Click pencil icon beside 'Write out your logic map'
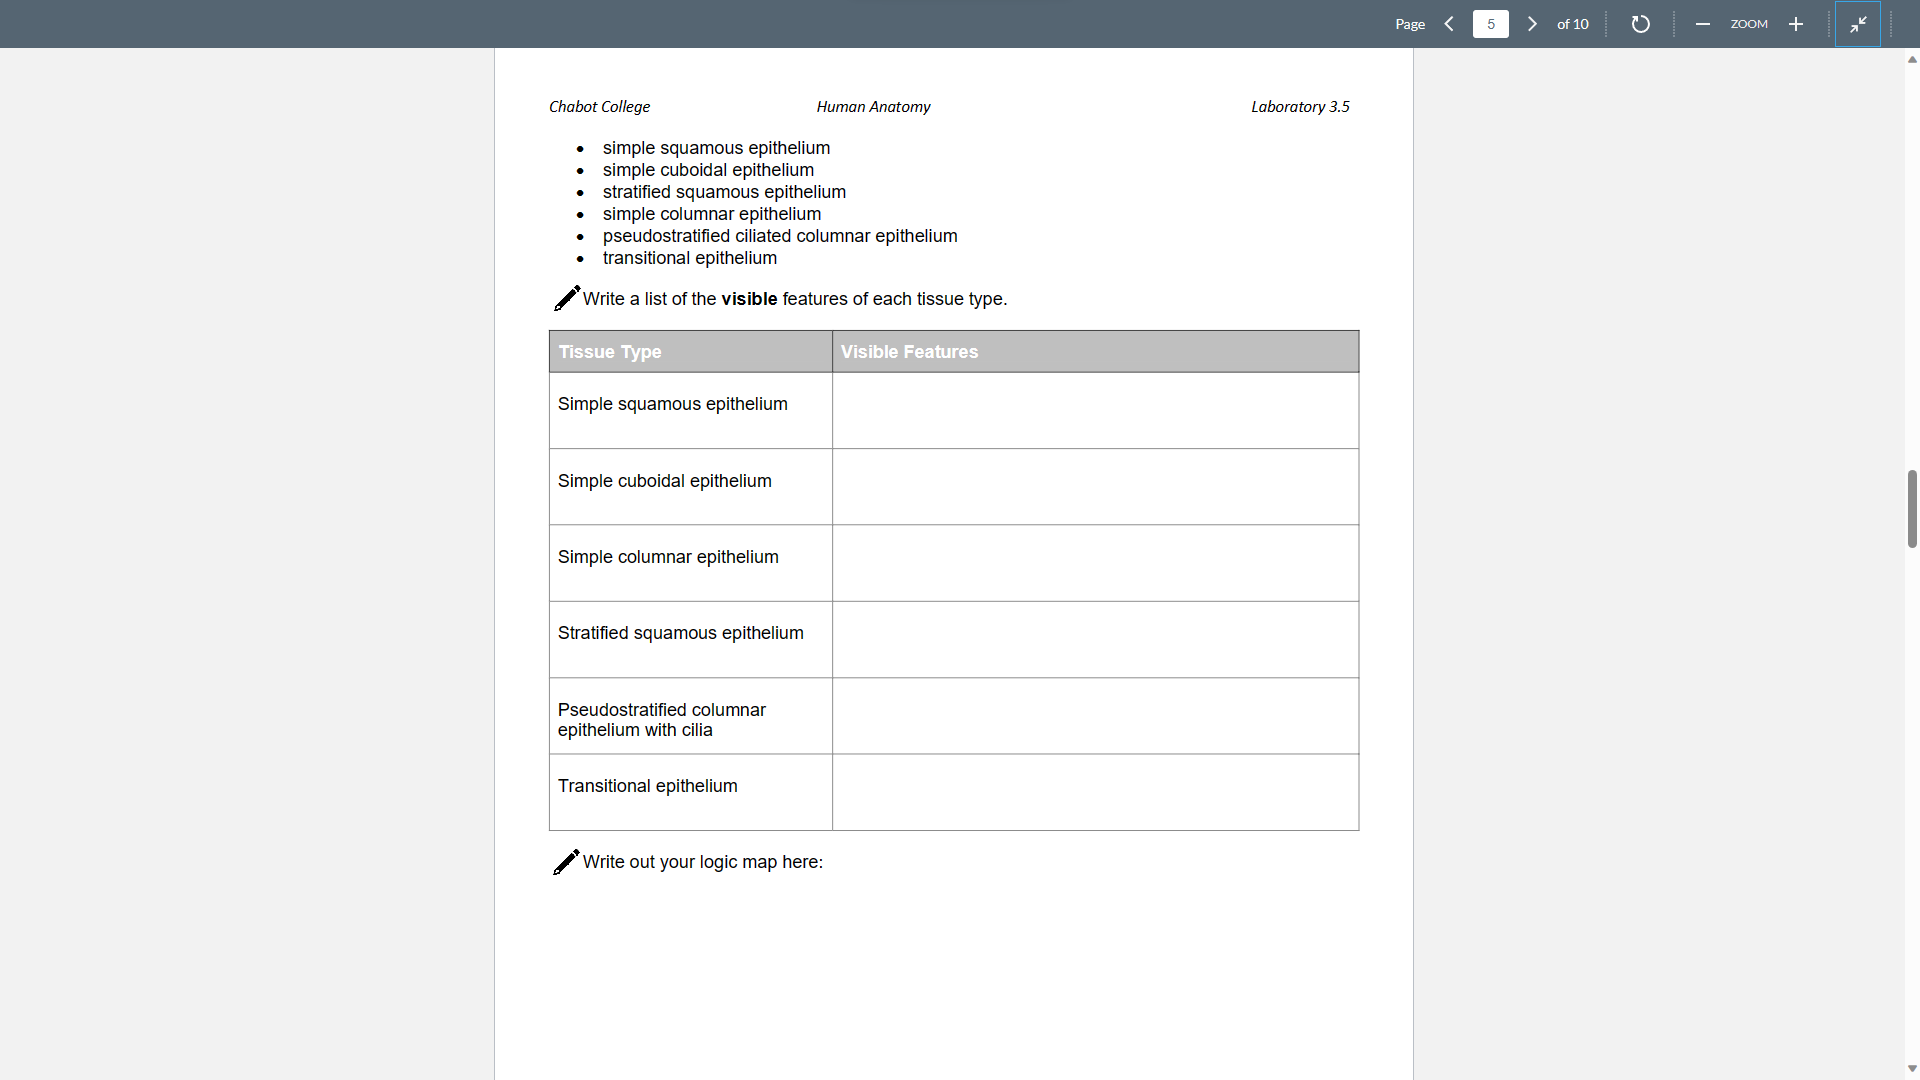The width and height of the screenshot is (1920, 1080). pos(566,862)
